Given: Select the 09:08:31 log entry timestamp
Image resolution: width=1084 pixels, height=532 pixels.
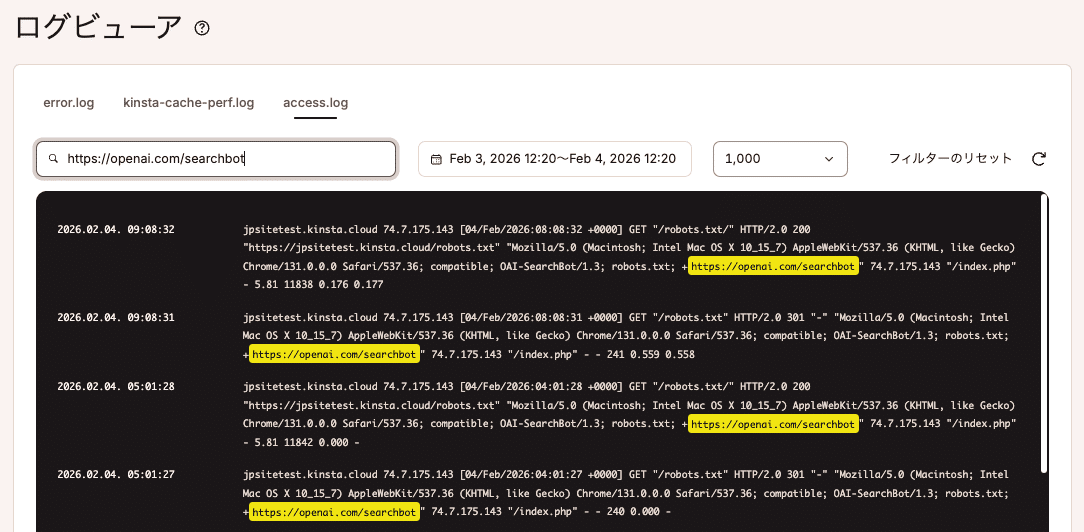Looking at the screenshot, I should 116,318.
